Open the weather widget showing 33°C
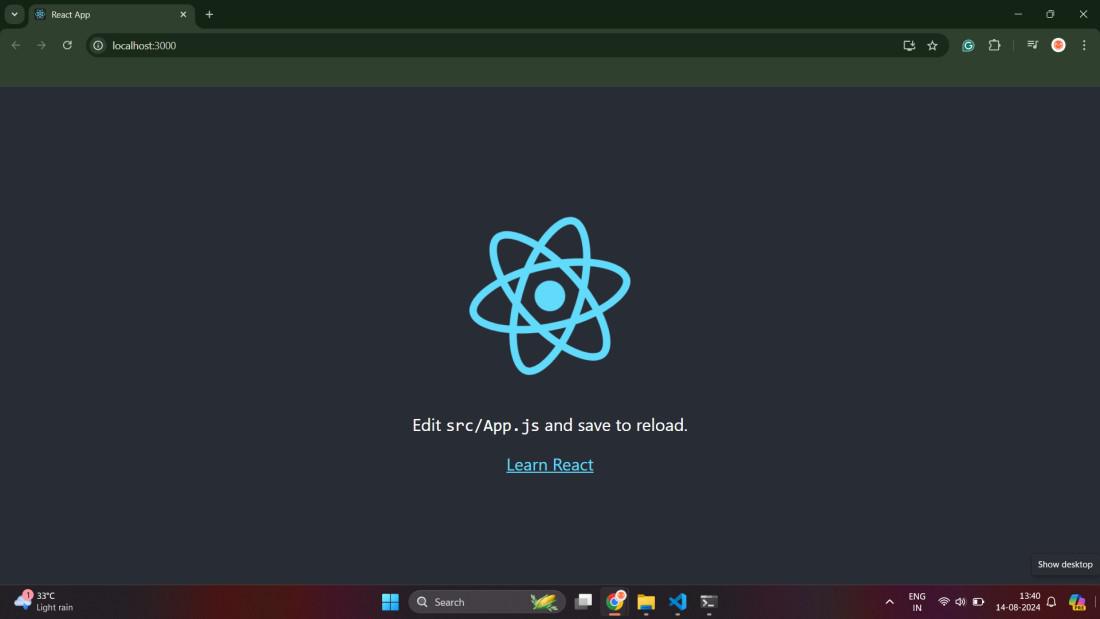This screenshot has height=619, width=1100. pyautogui.click(x=43, y=601)
